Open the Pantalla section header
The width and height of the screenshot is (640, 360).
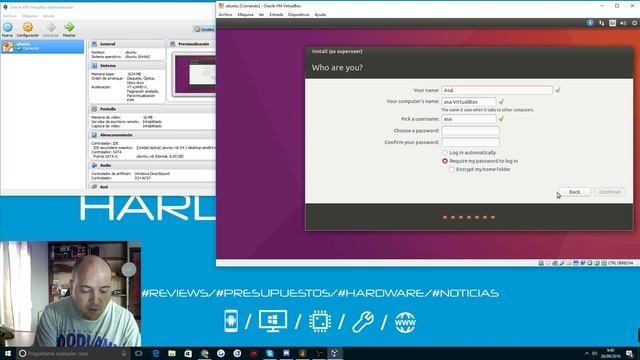(152, 109)
